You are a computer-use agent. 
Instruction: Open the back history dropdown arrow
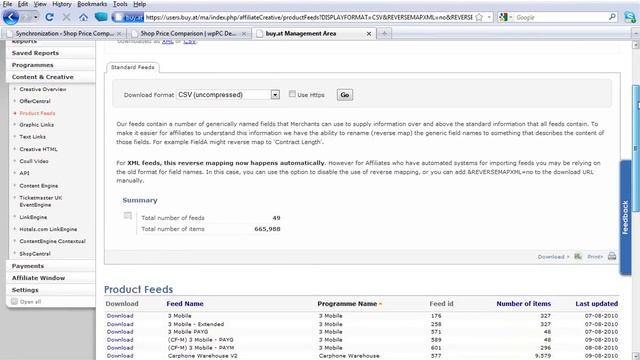(x=36, y=17)
